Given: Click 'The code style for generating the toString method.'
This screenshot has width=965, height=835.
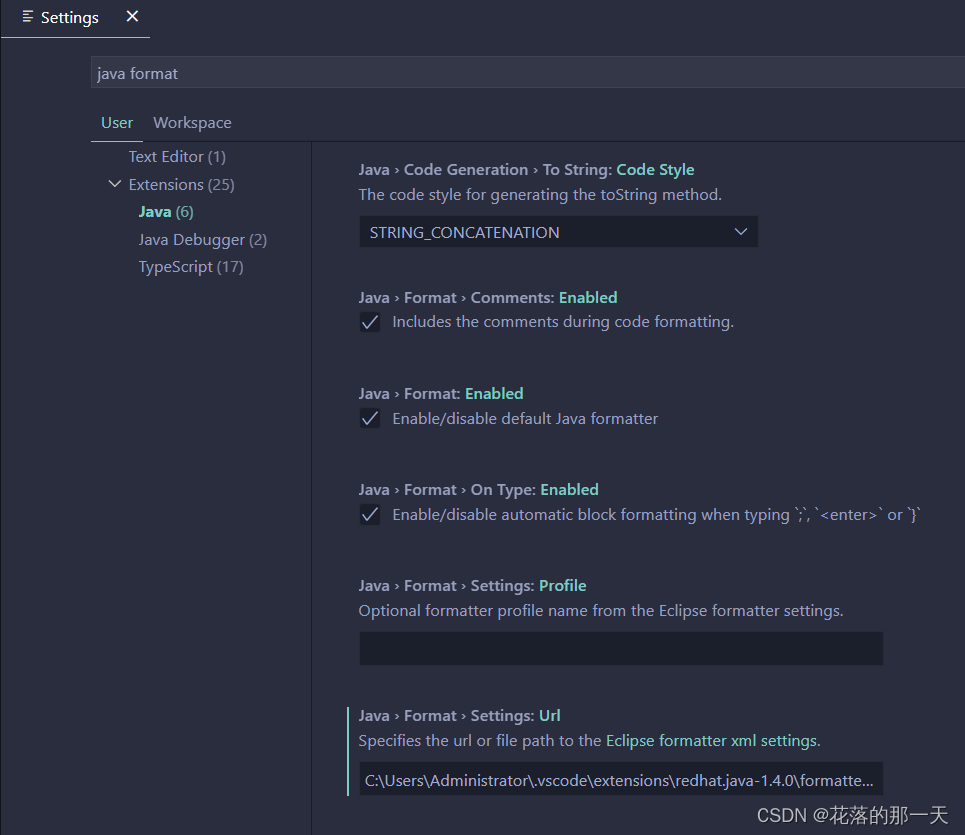Looking at the screenshot, I should 540,194.
